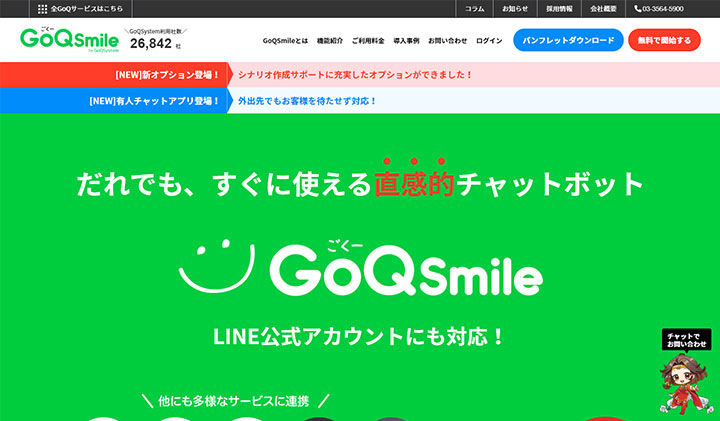720x421 pixels.
Task: Go to 機能紹介 page
Action: pyautogui.click(x=330, y=40)
